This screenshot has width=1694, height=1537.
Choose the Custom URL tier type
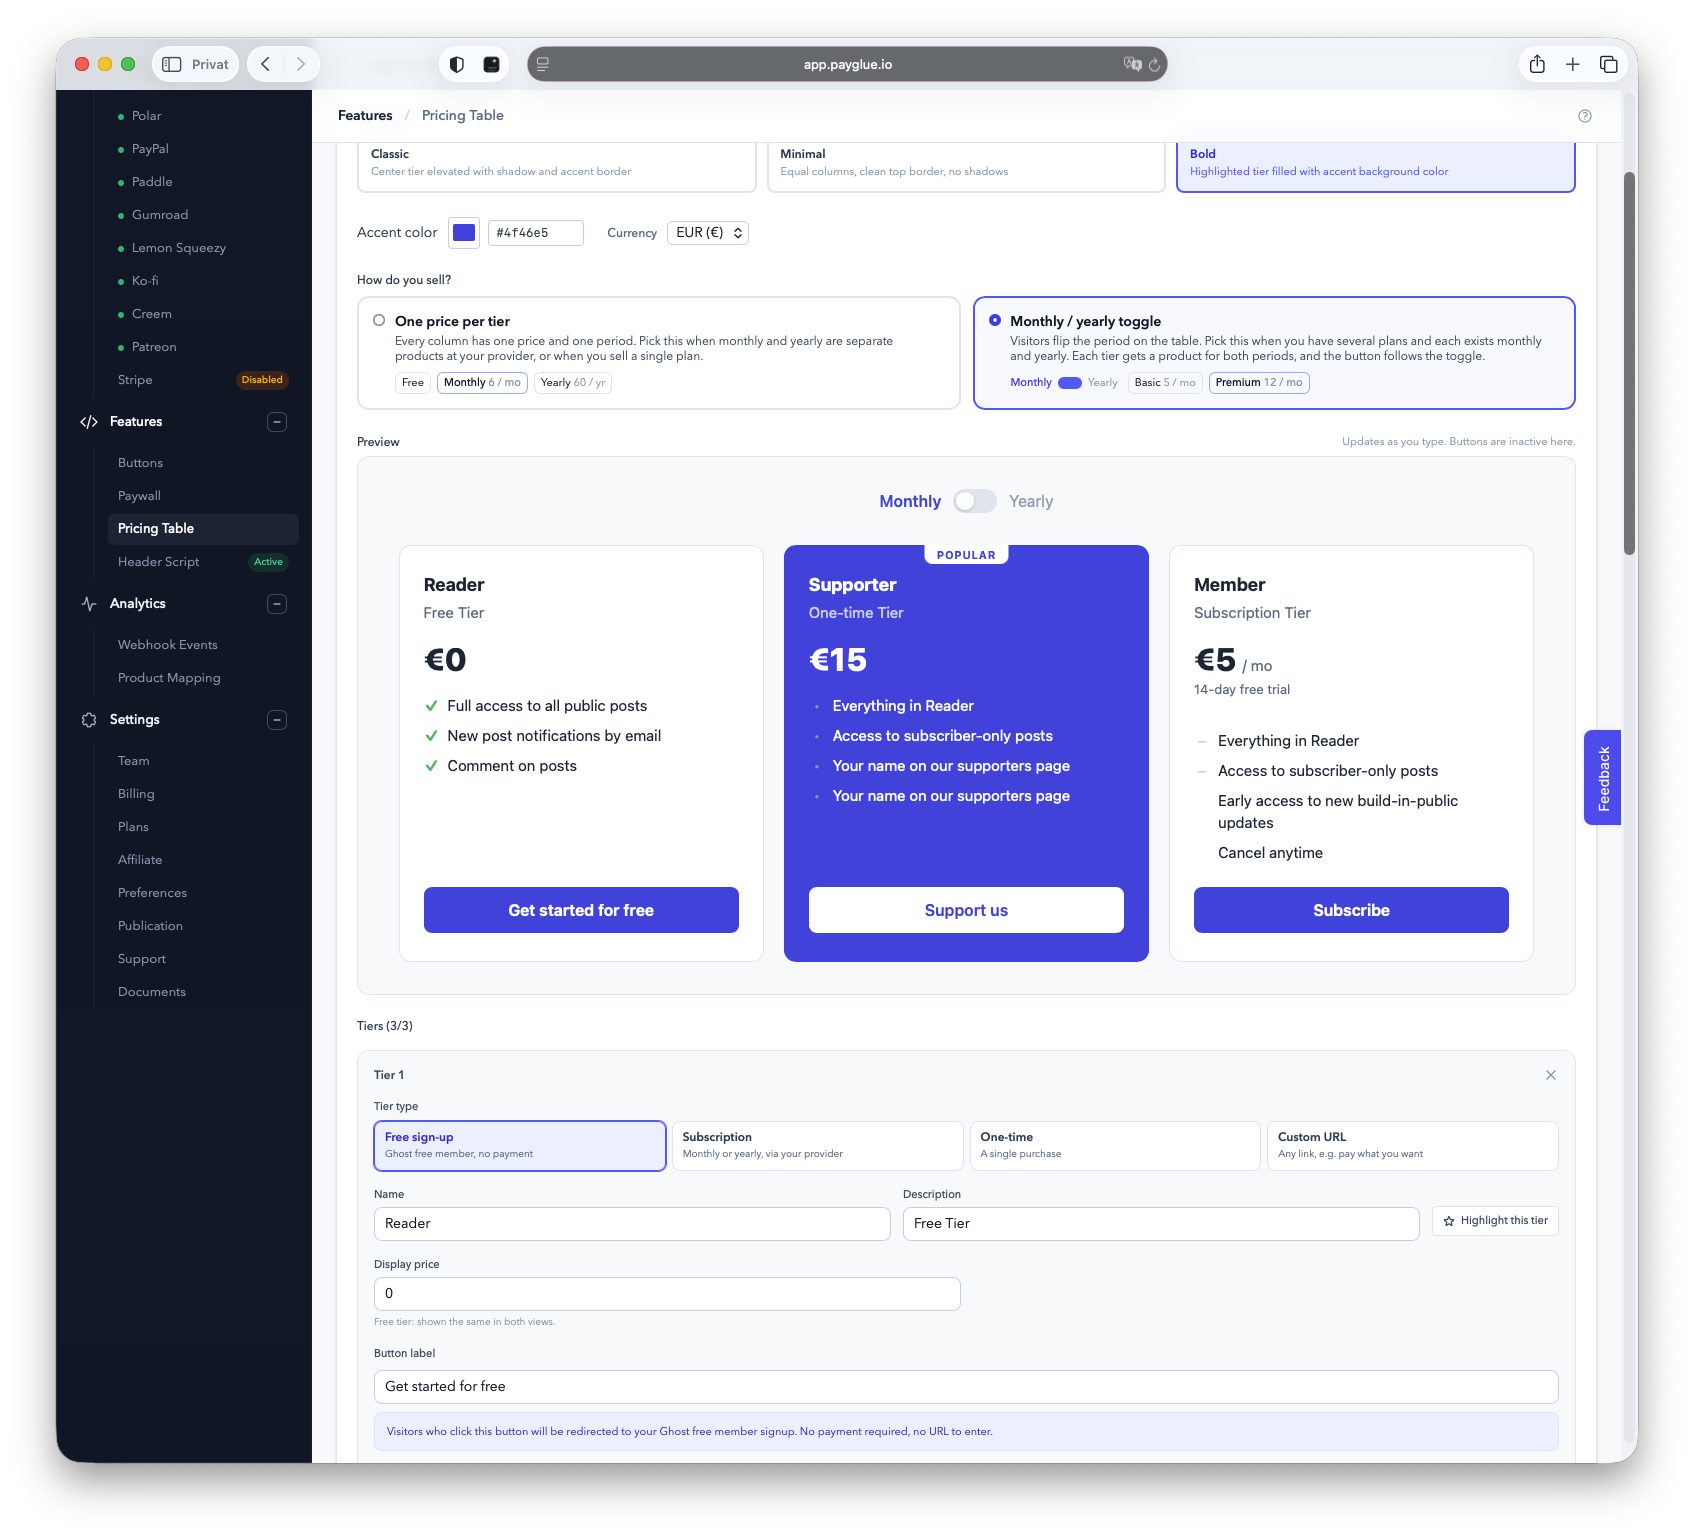tap(1412, 1146)
